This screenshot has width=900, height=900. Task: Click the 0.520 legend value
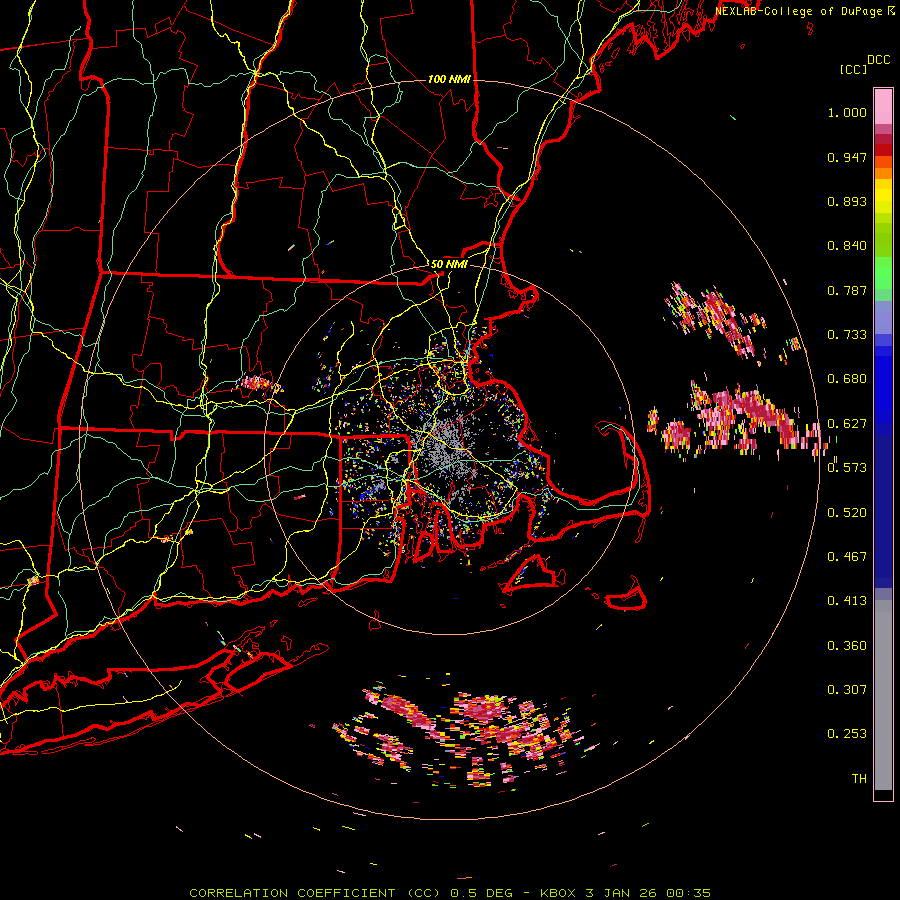(847, 513)
